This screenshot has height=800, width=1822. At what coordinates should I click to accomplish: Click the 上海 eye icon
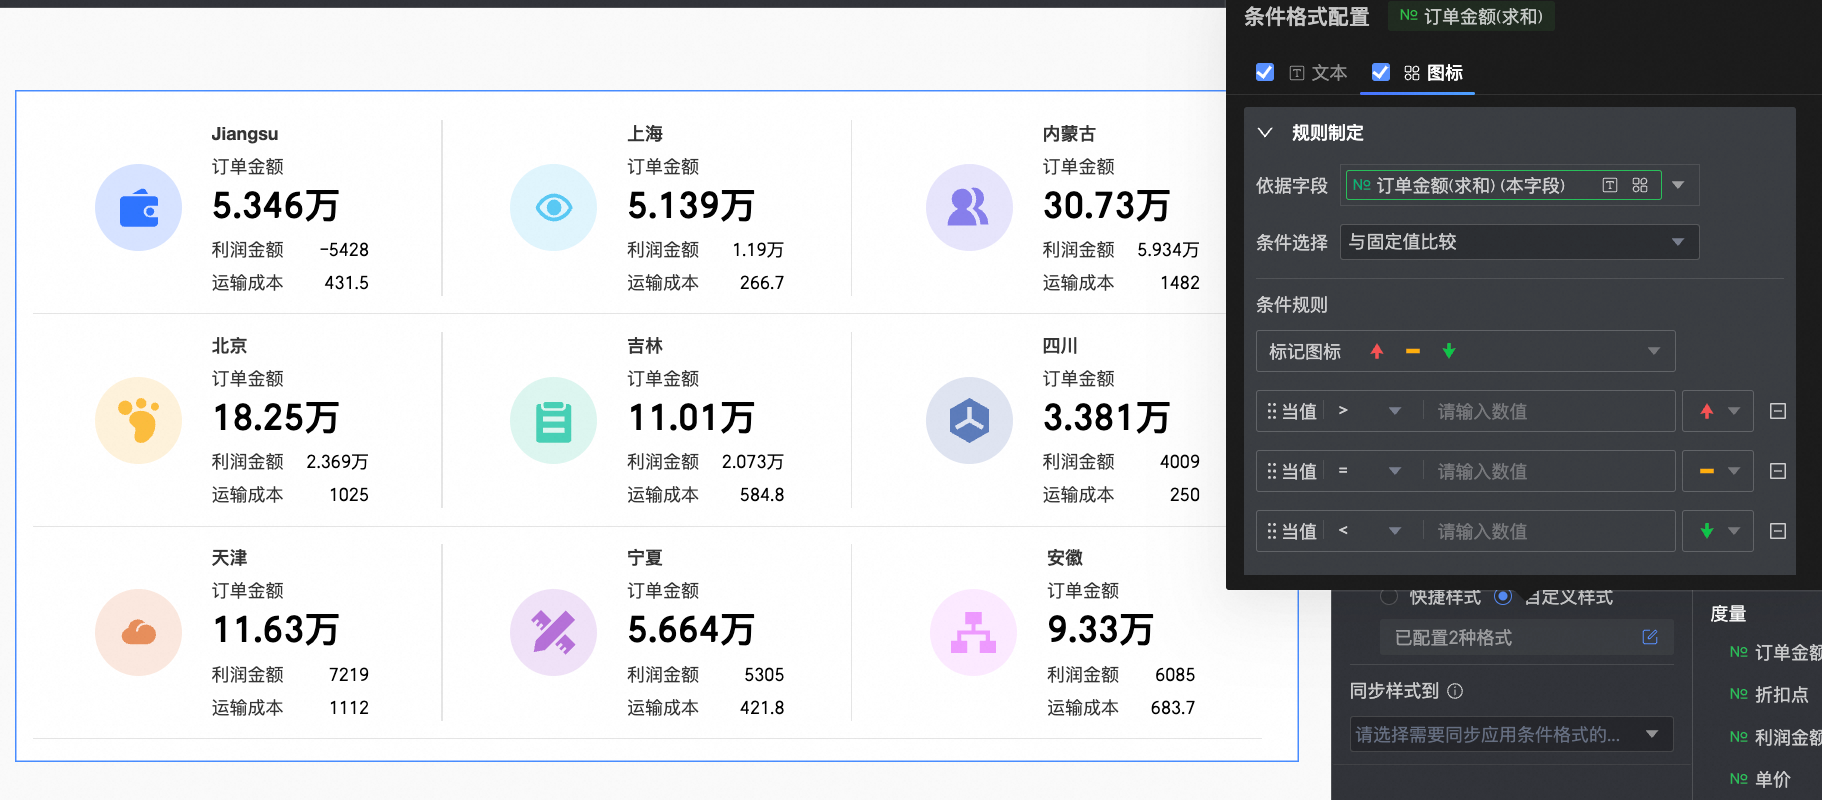553,208
